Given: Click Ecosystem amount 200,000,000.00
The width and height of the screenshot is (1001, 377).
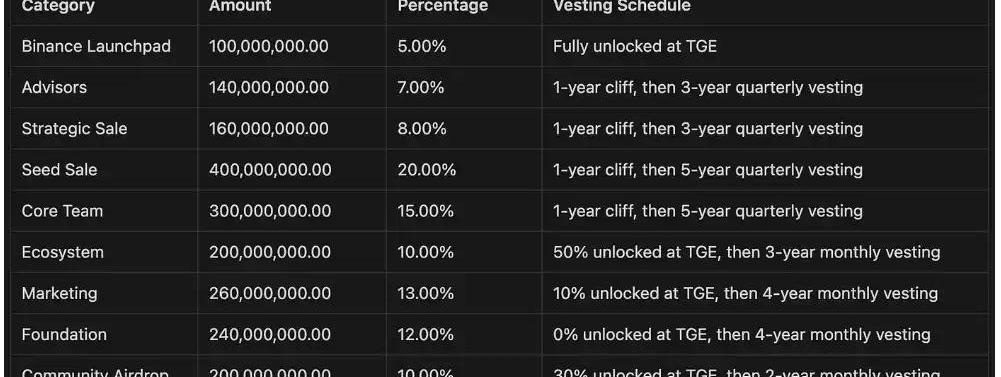Looking at the screenshot, I should [x=270, y=252].
